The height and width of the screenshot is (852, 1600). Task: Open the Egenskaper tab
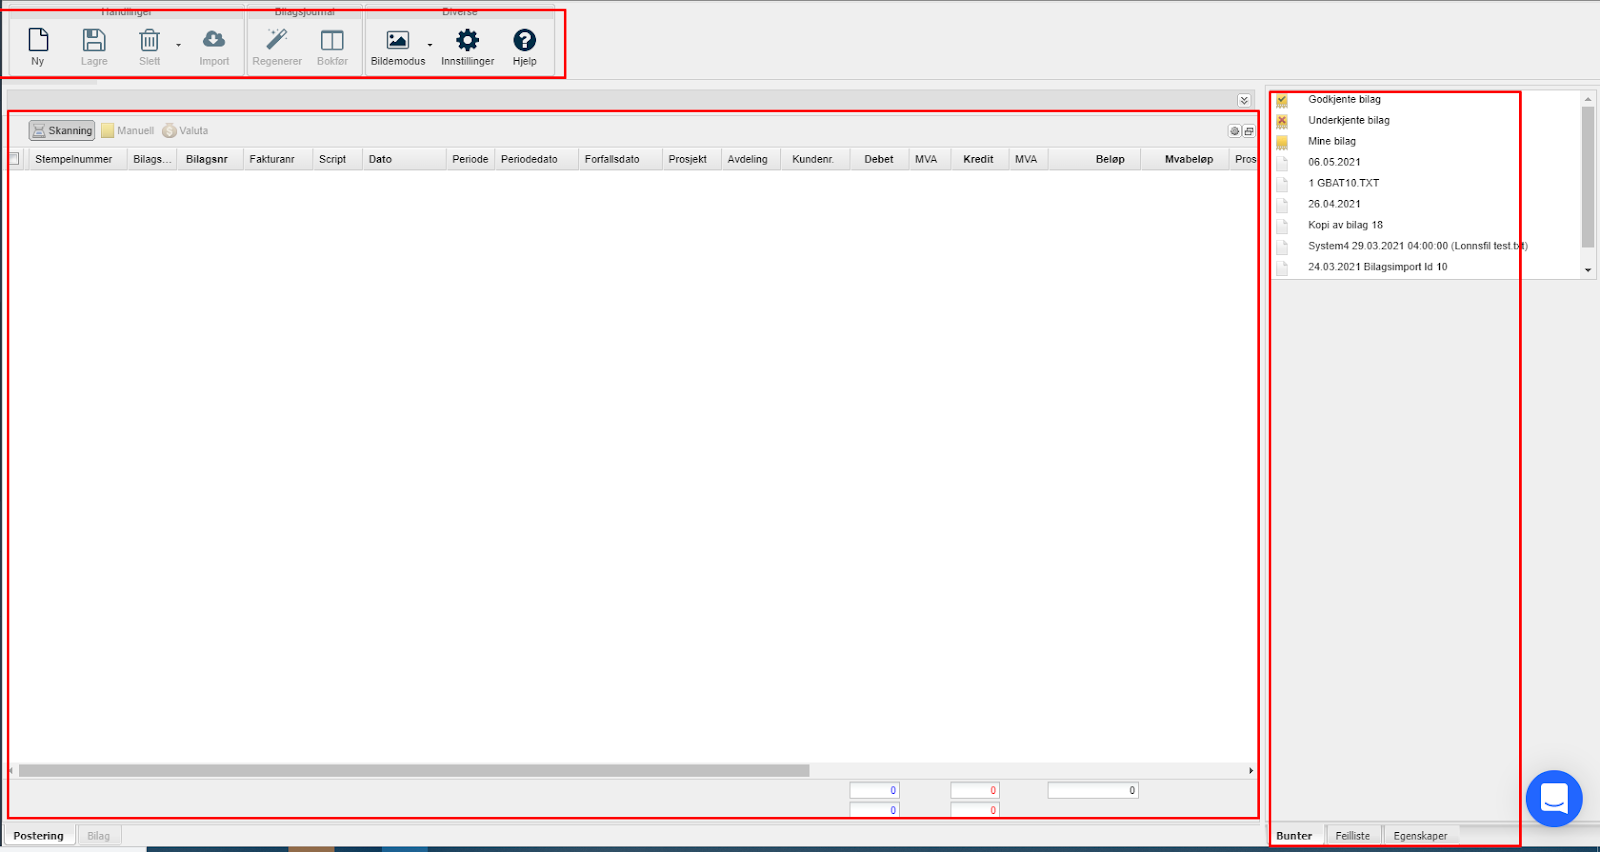click(x=1420, y=836)
